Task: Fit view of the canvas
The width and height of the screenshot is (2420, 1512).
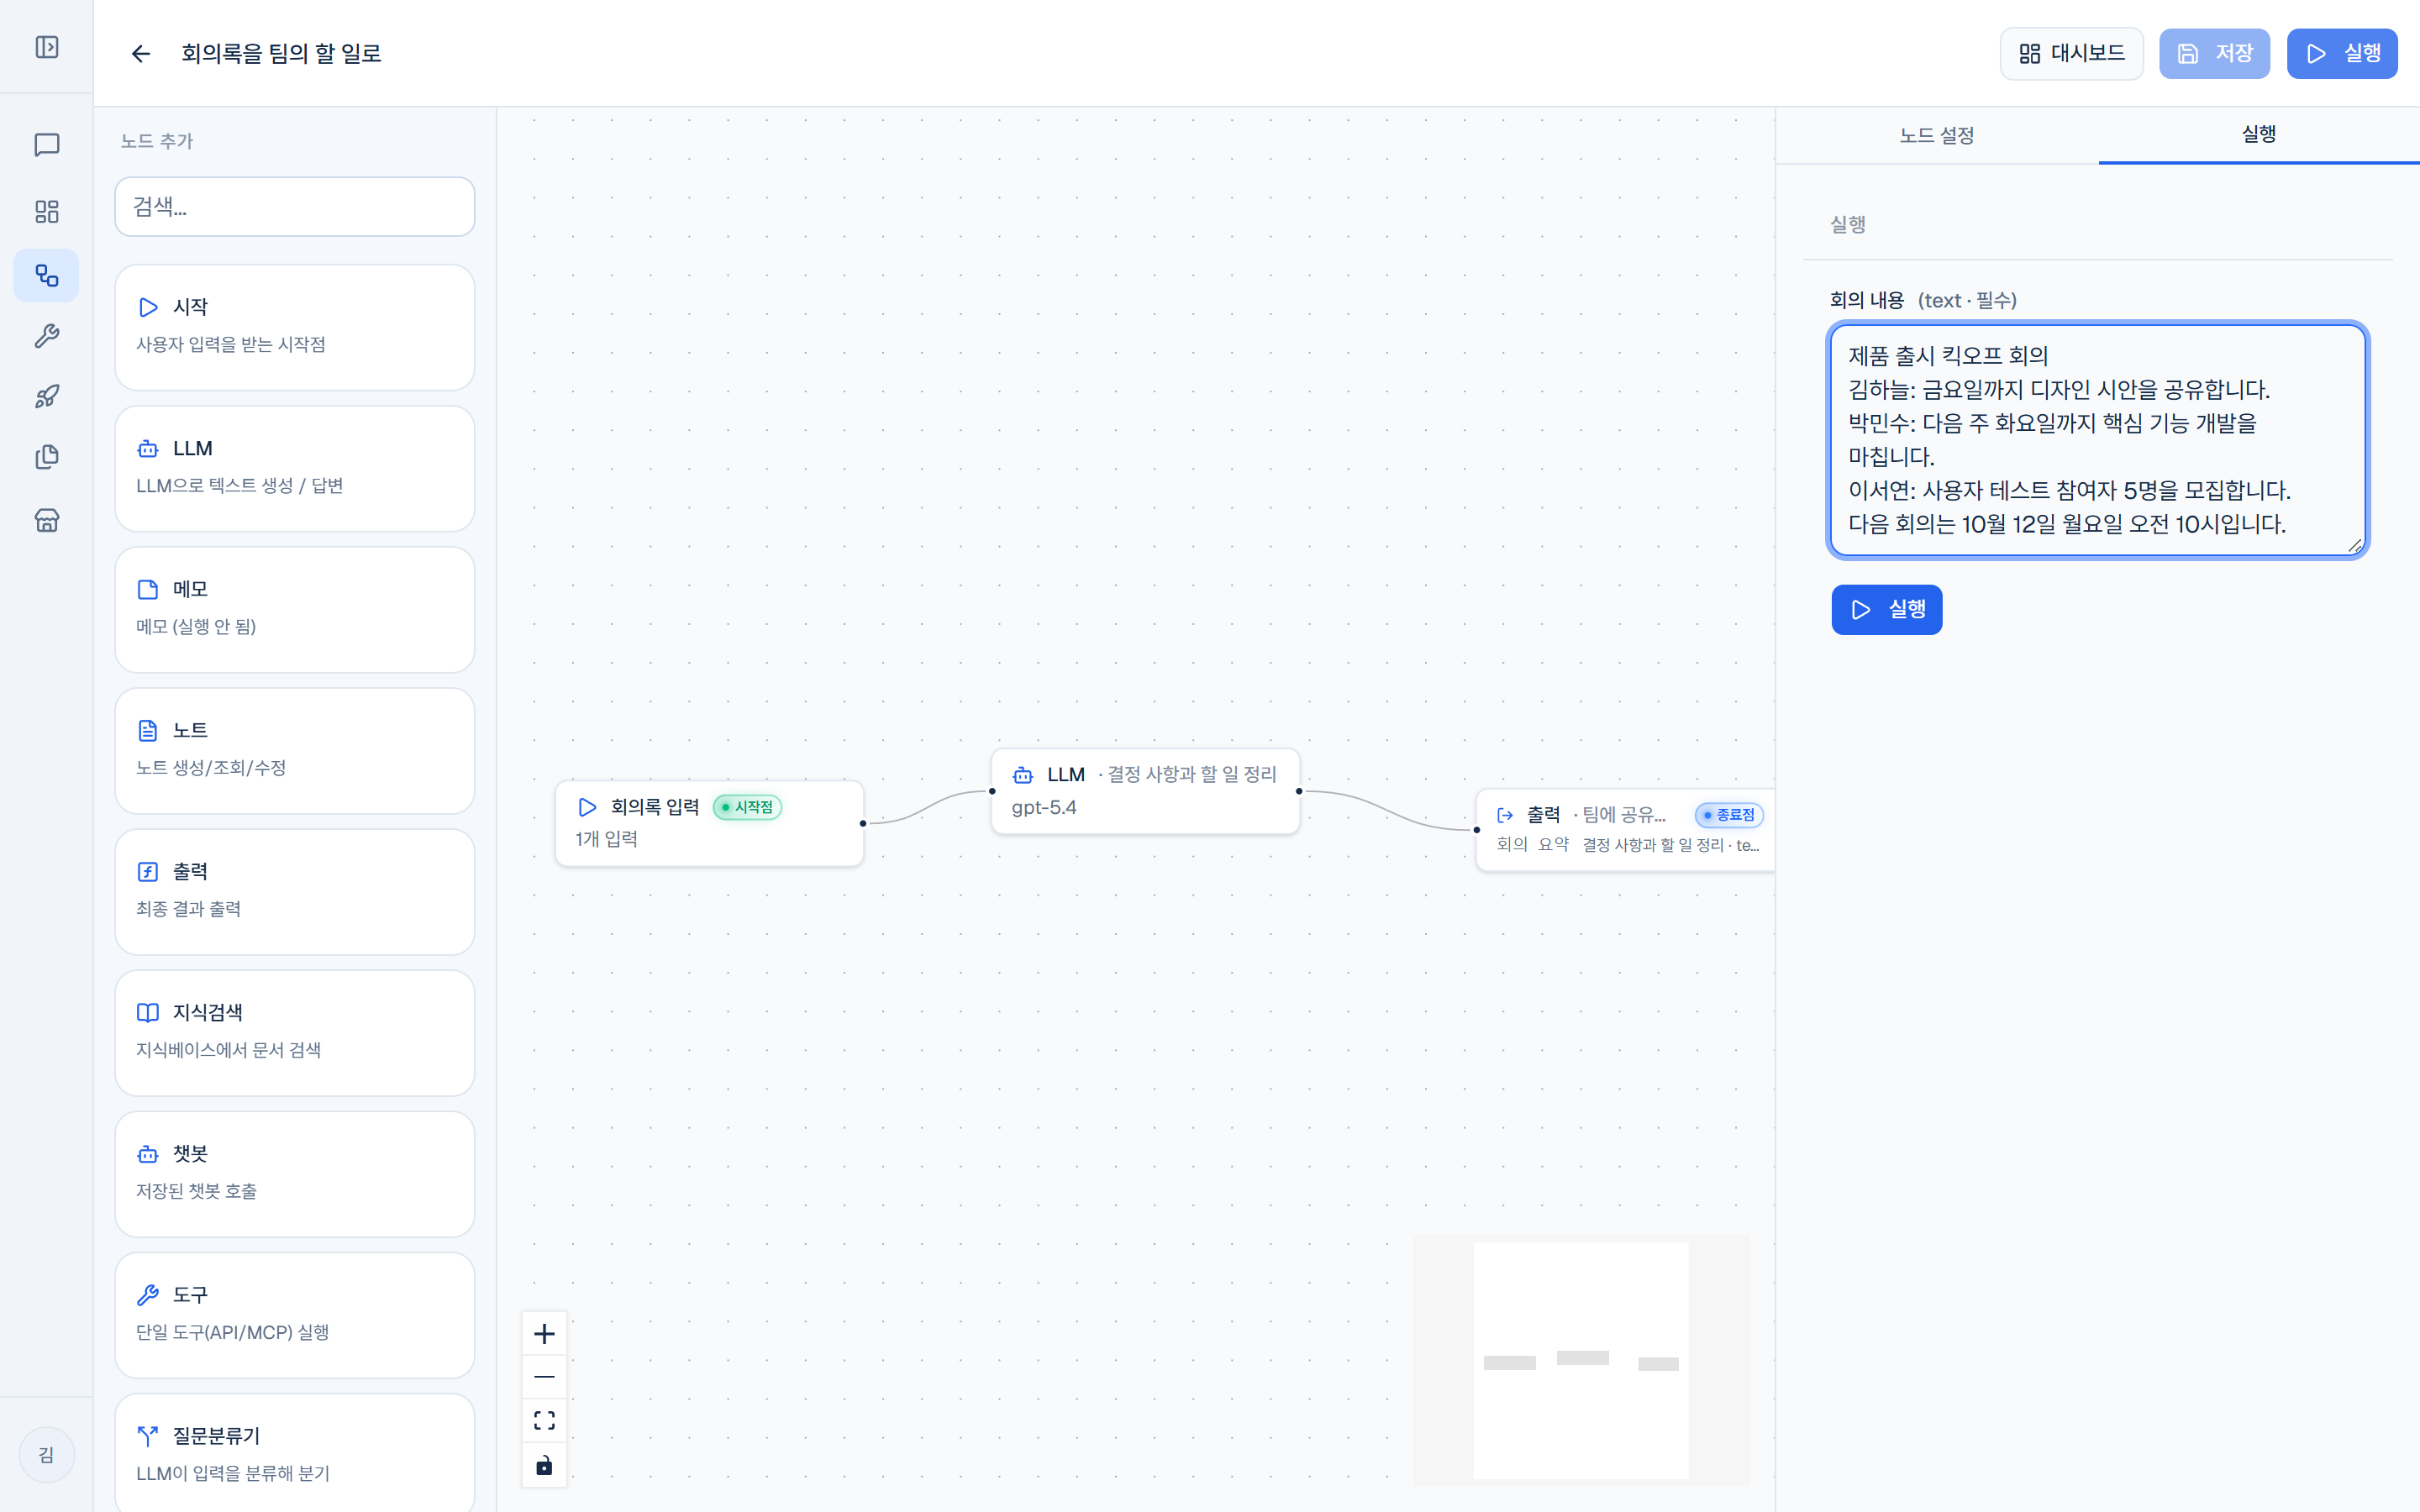Action: tap(544, 1420)
